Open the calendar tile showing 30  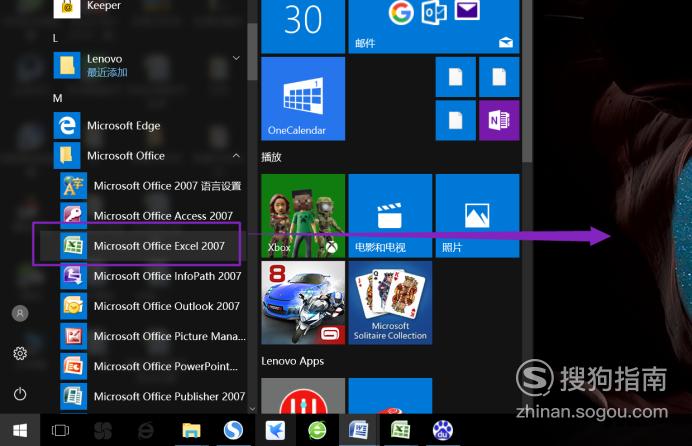(x=303, y=26)
